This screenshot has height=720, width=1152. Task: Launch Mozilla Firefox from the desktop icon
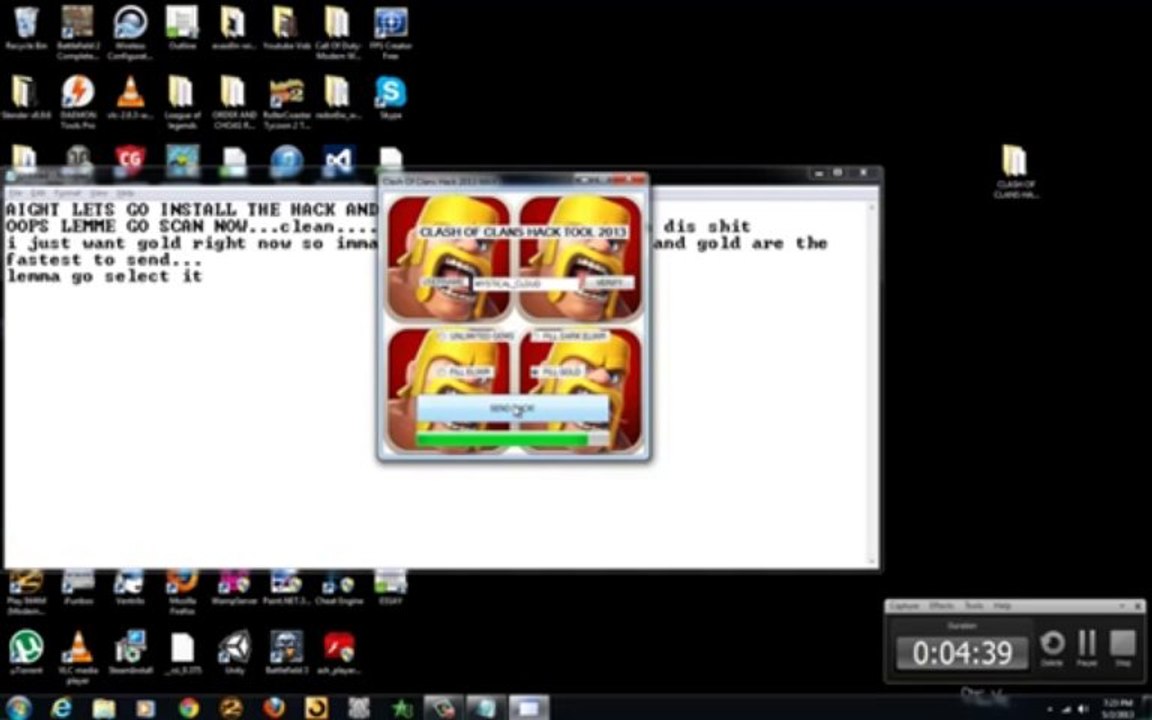click(x=181, y=591)
